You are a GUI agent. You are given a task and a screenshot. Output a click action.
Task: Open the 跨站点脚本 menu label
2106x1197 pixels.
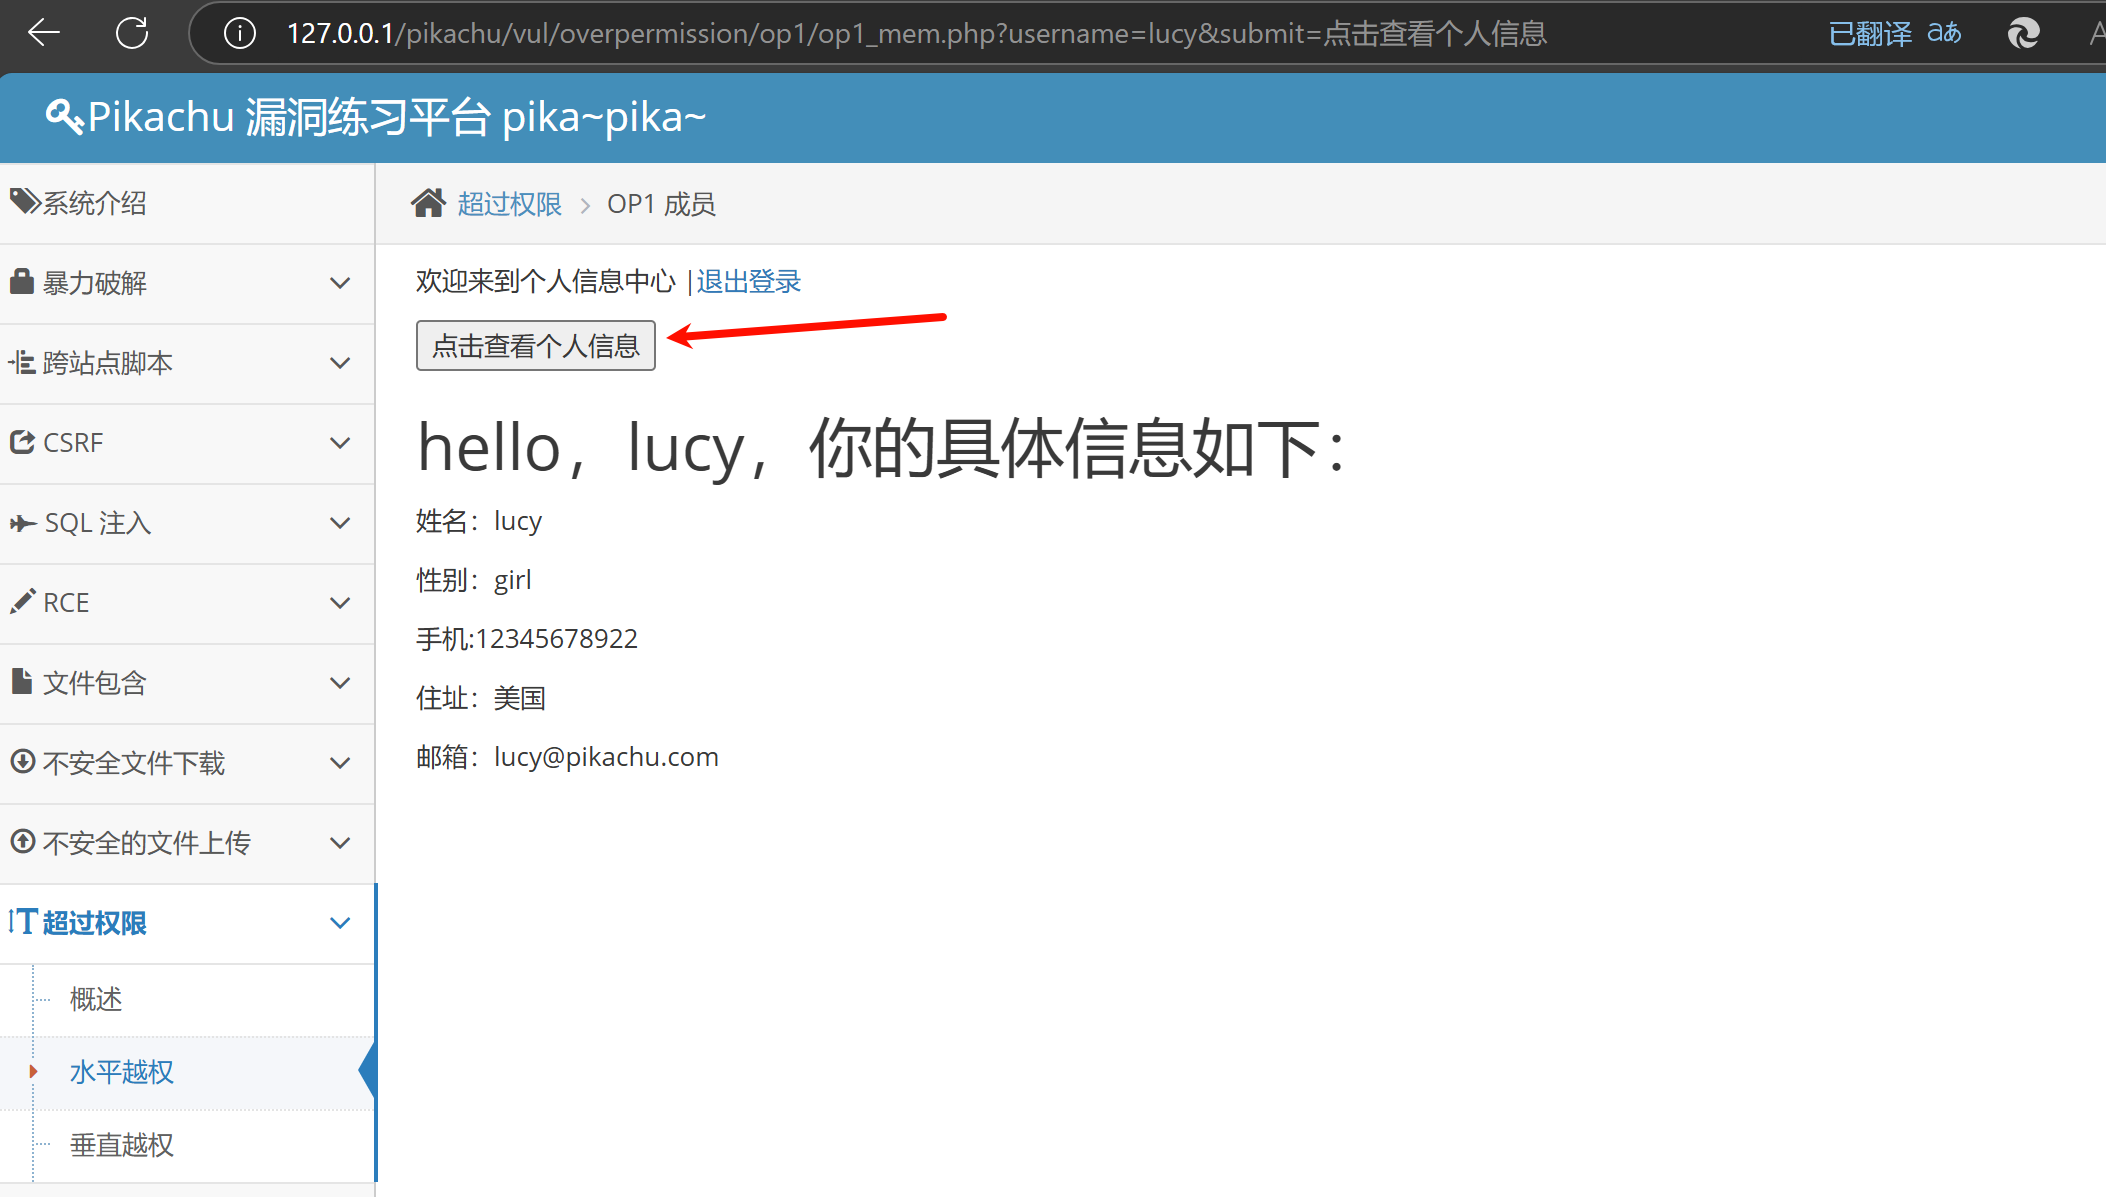coord(108,363)
